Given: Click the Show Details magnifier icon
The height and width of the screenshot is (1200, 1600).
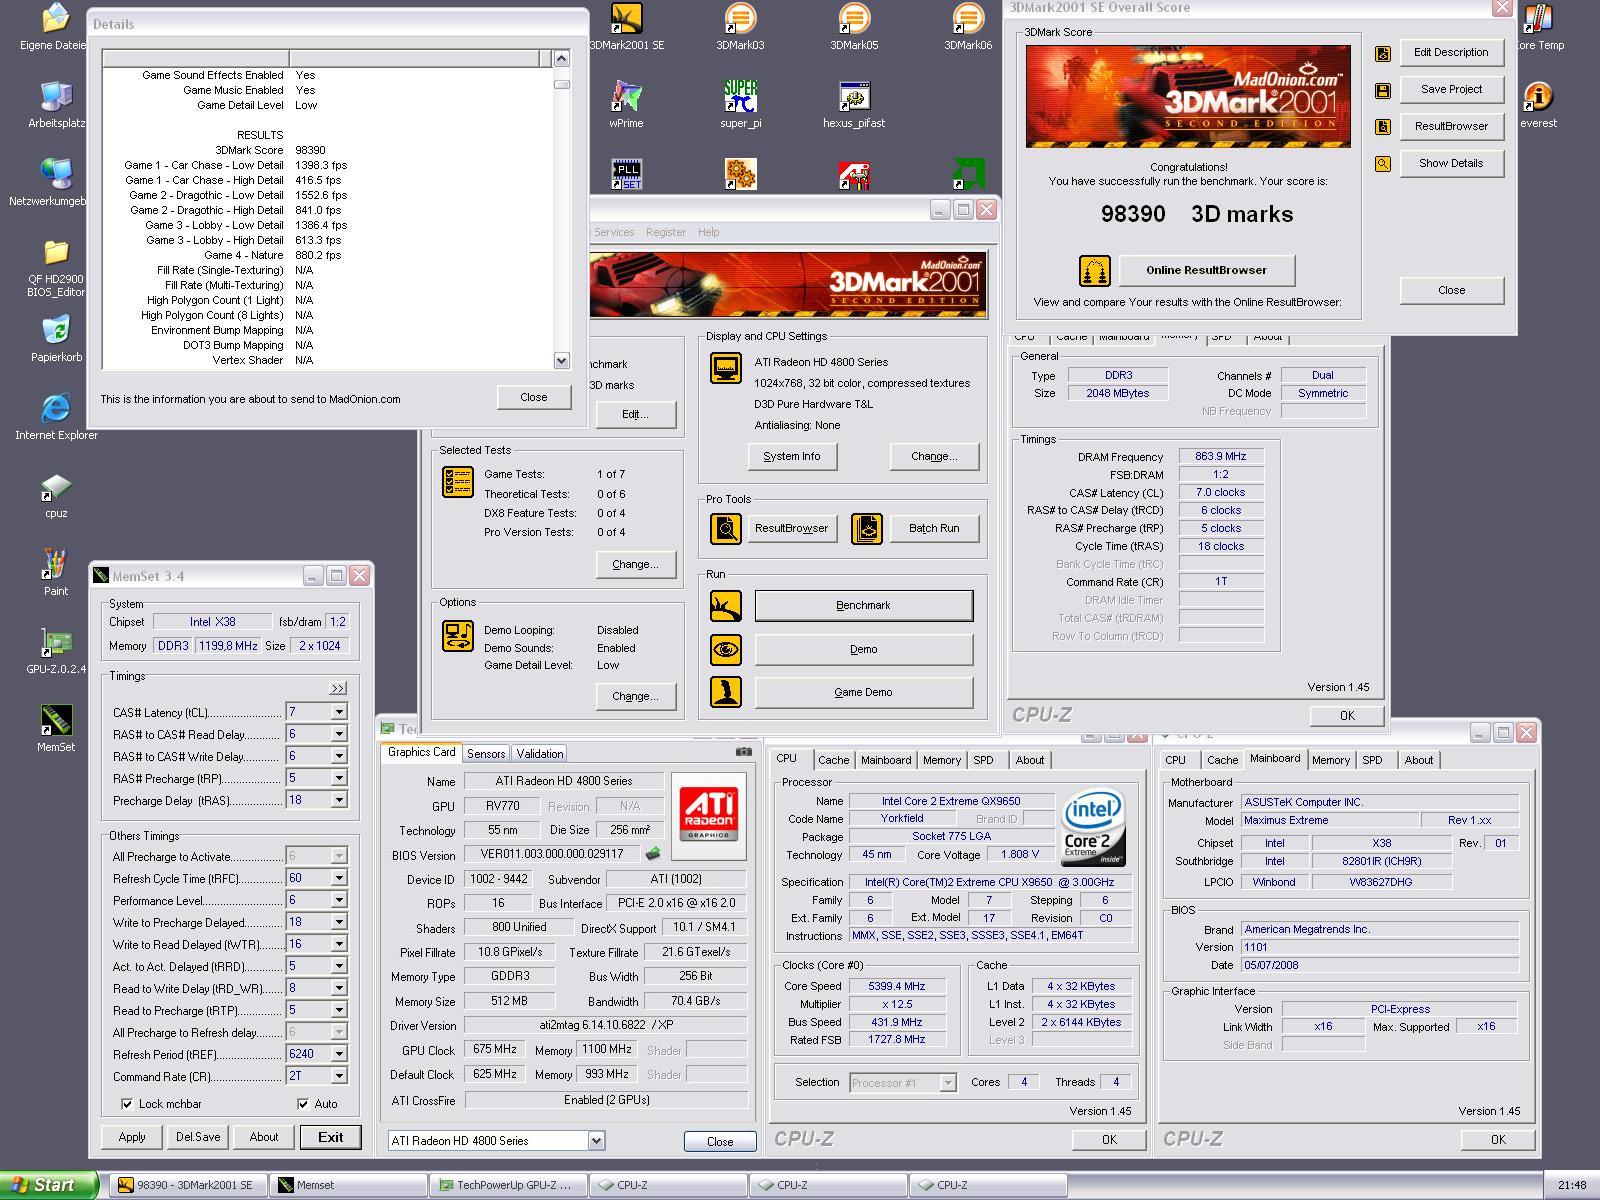Looking at the screenshot, I should click(1383, 164).
